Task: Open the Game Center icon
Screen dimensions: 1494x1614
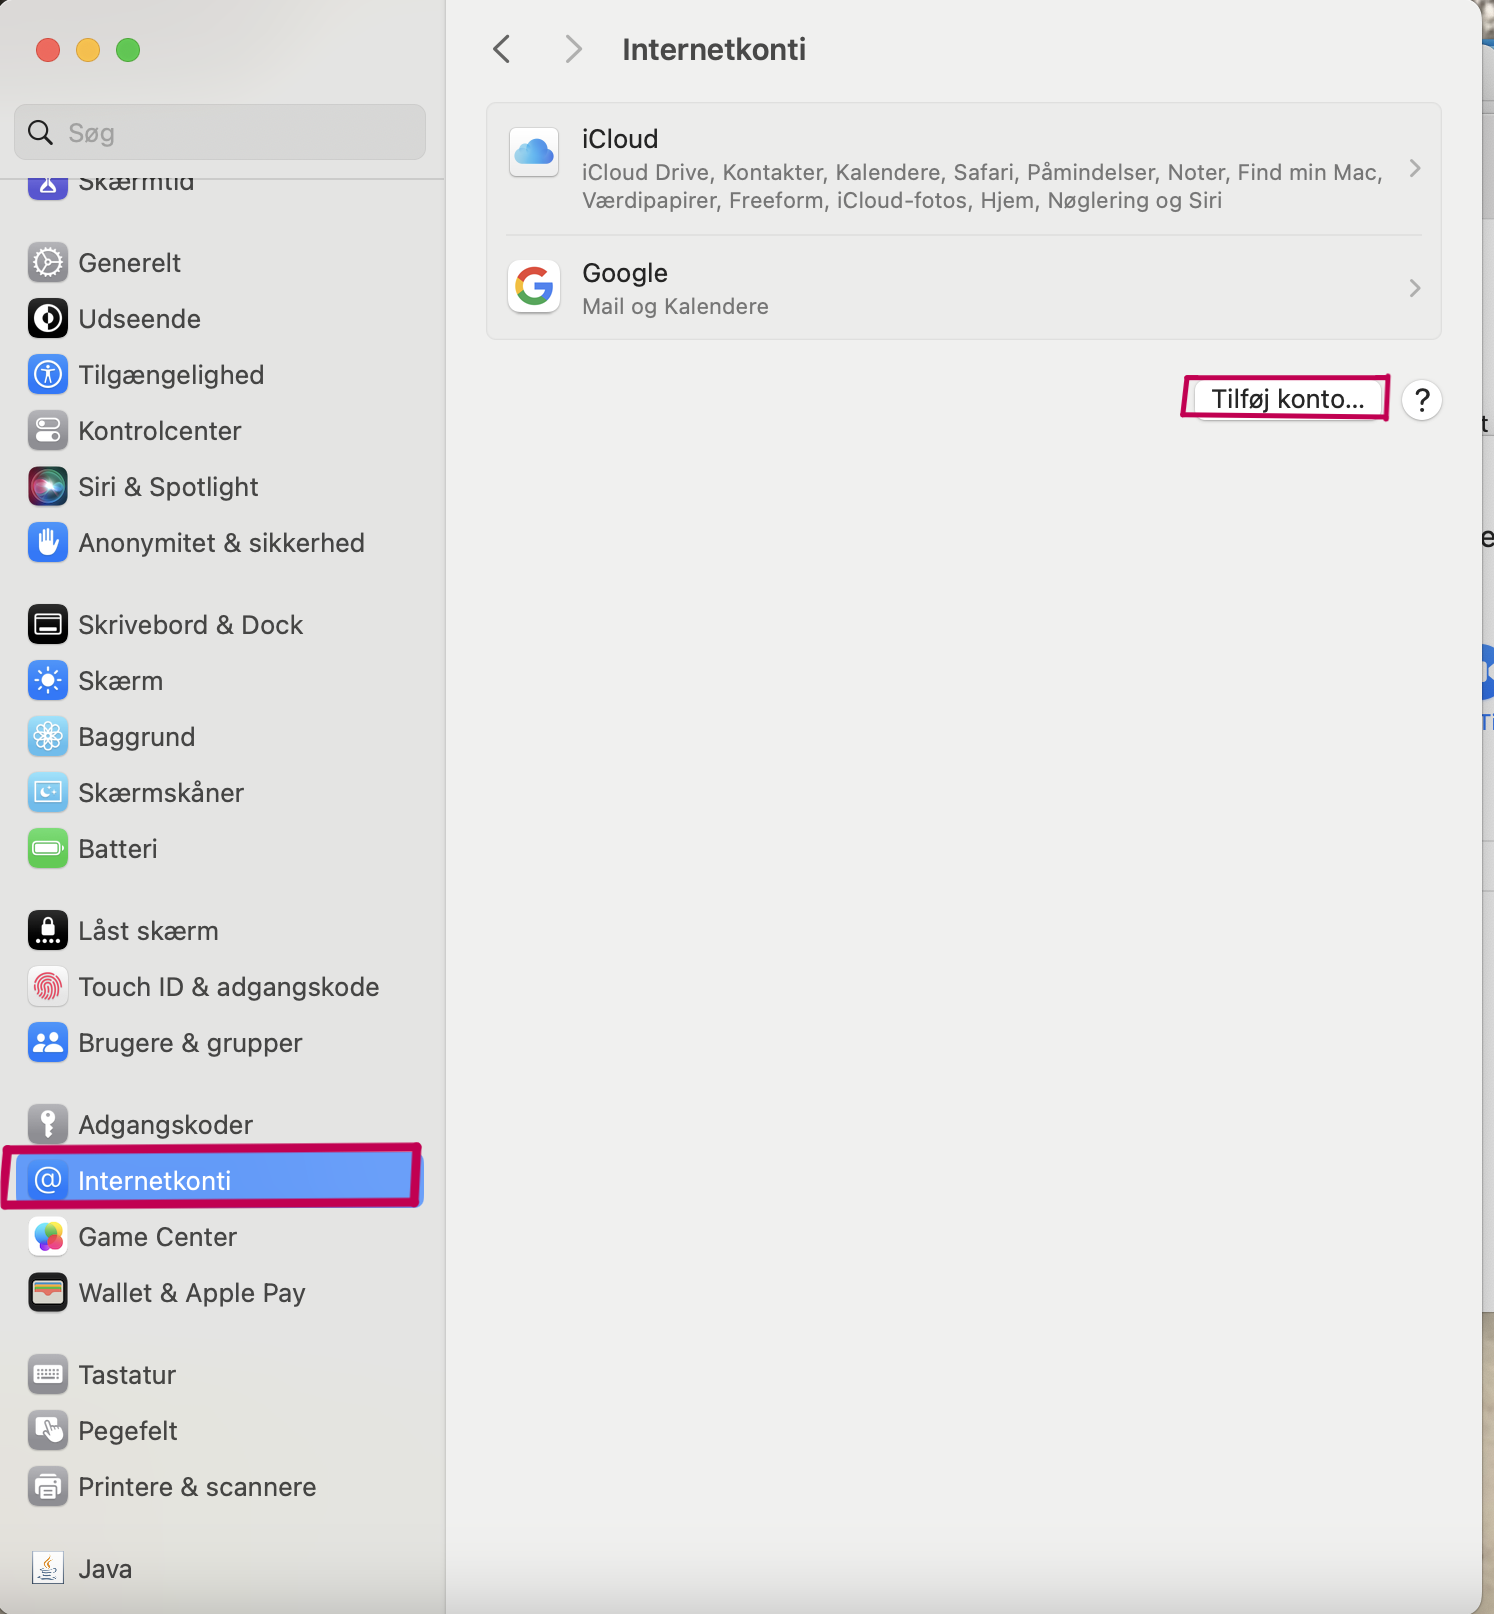Action: point(48,1236)
